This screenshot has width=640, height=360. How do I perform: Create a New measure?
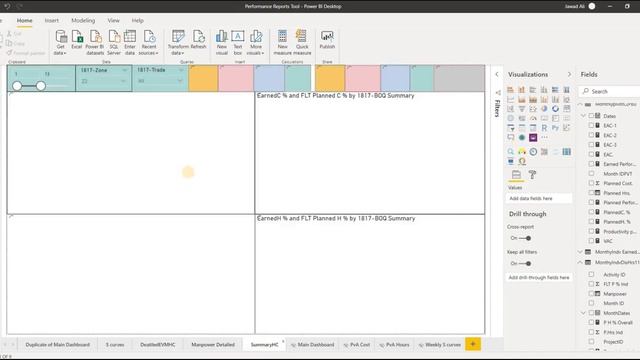tap(282, 42)
